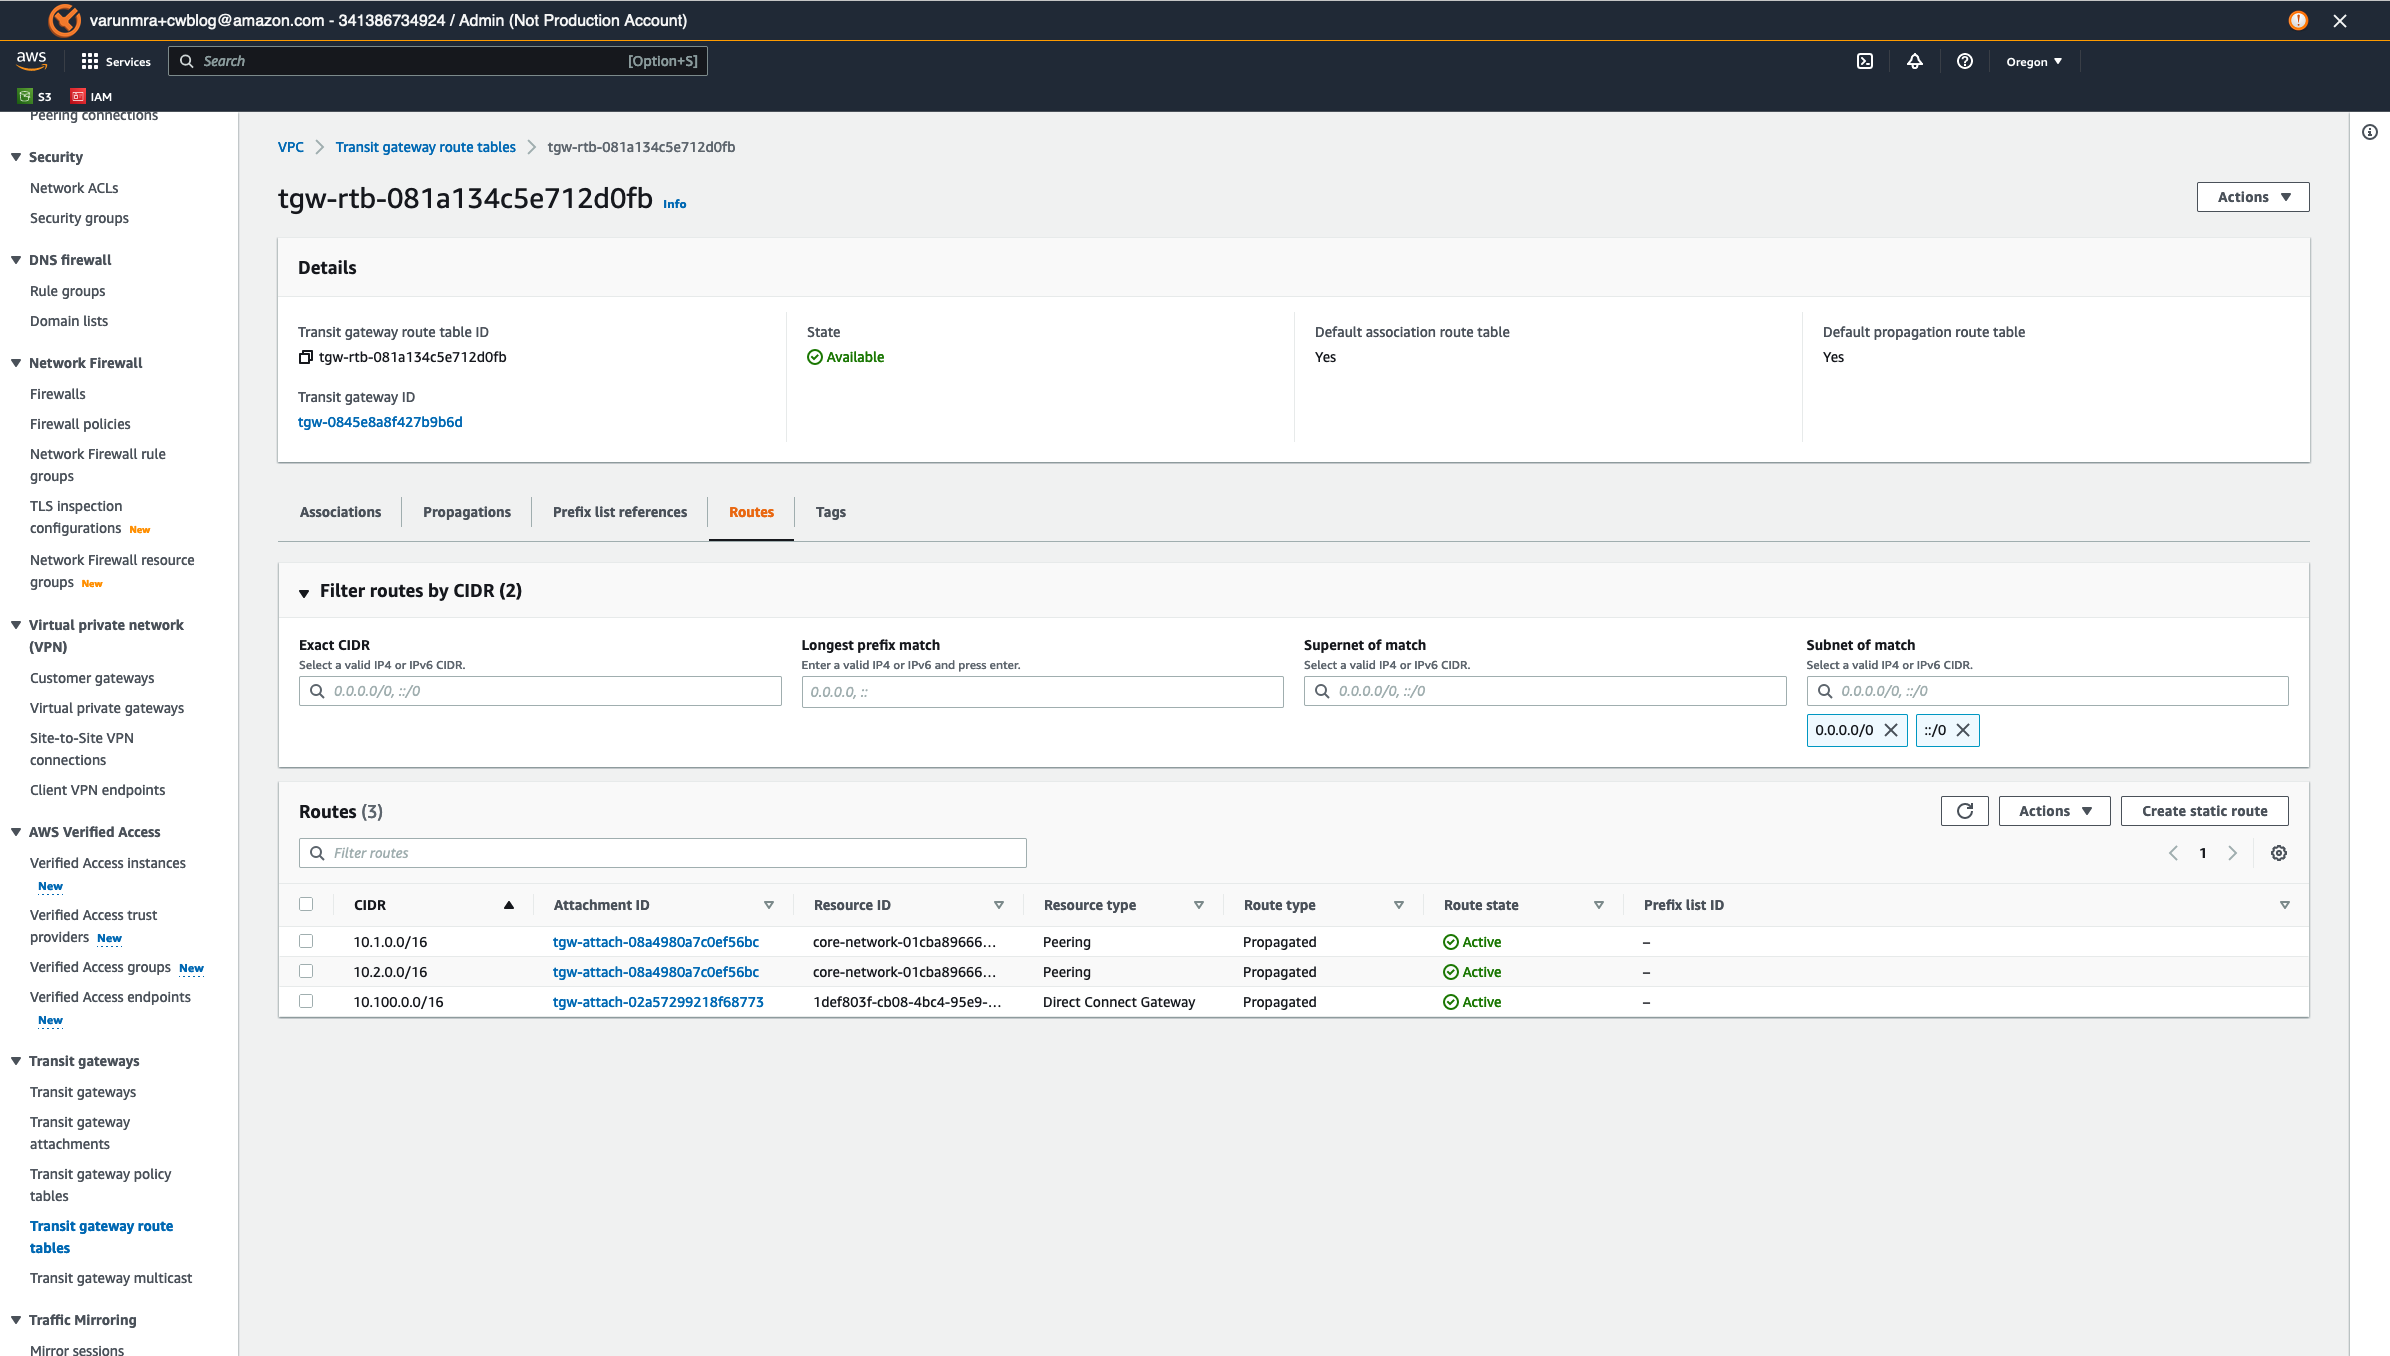Viewport: 2390px width, 1356px height.
Task: Click the help question mark icon
Action: click(x=1964, y=61)
